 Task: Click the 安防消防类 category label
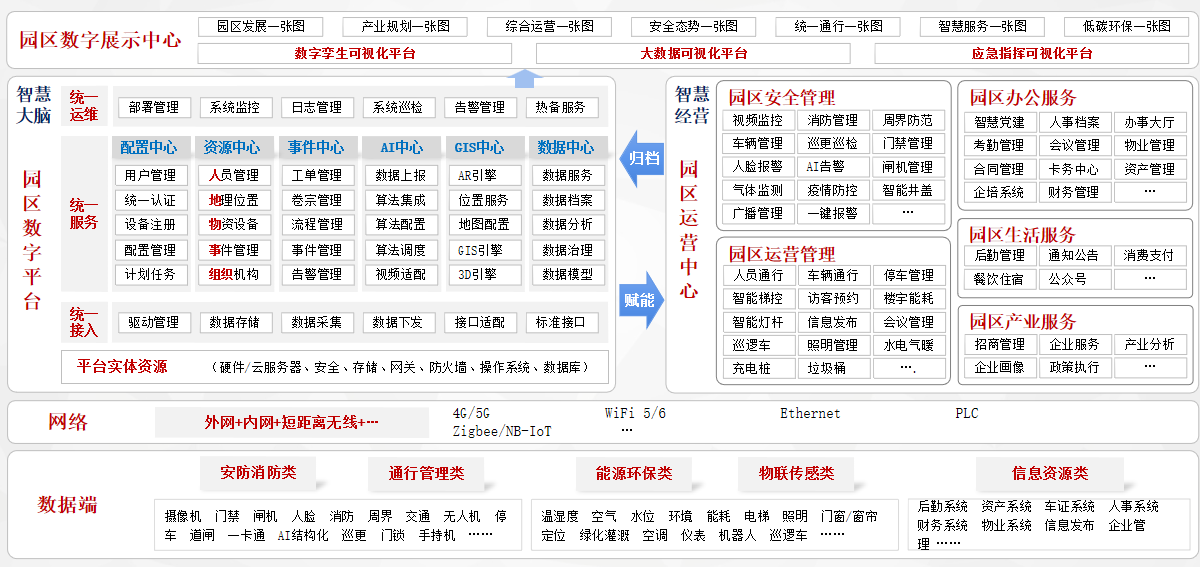(x=259, y=472)
